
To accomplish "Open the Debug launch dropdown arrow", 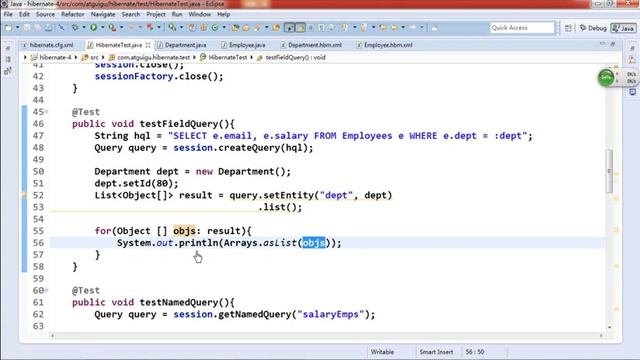I will tap(84, 28).
